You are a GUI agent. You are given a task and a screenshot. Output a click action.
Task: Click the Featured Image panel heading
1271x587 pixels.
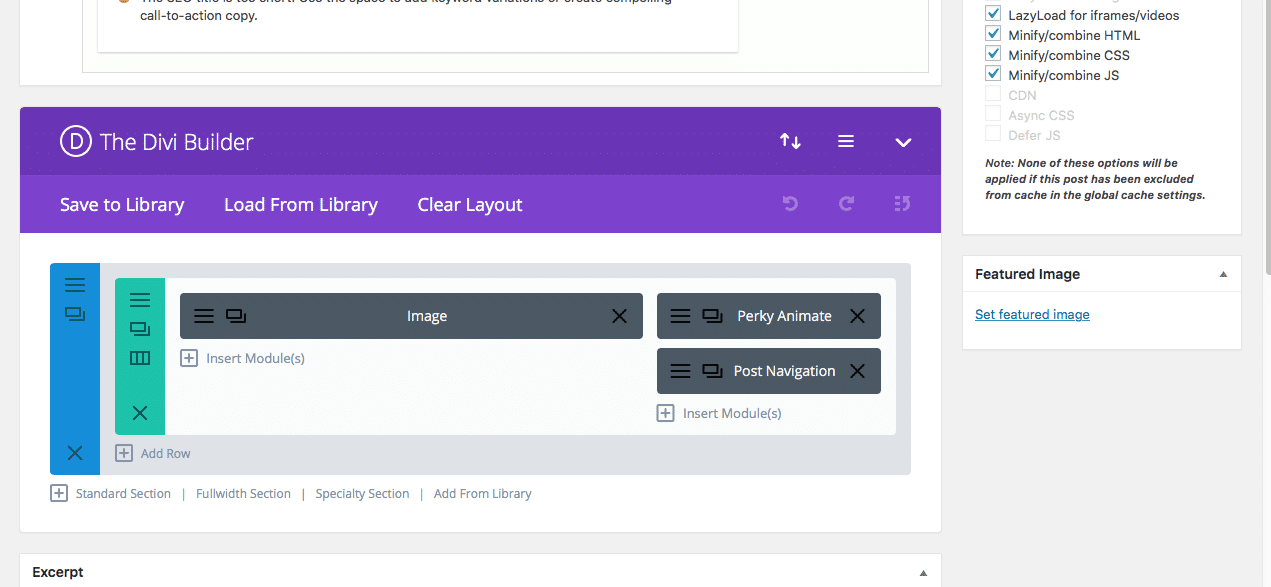(x=1027, y=274)
